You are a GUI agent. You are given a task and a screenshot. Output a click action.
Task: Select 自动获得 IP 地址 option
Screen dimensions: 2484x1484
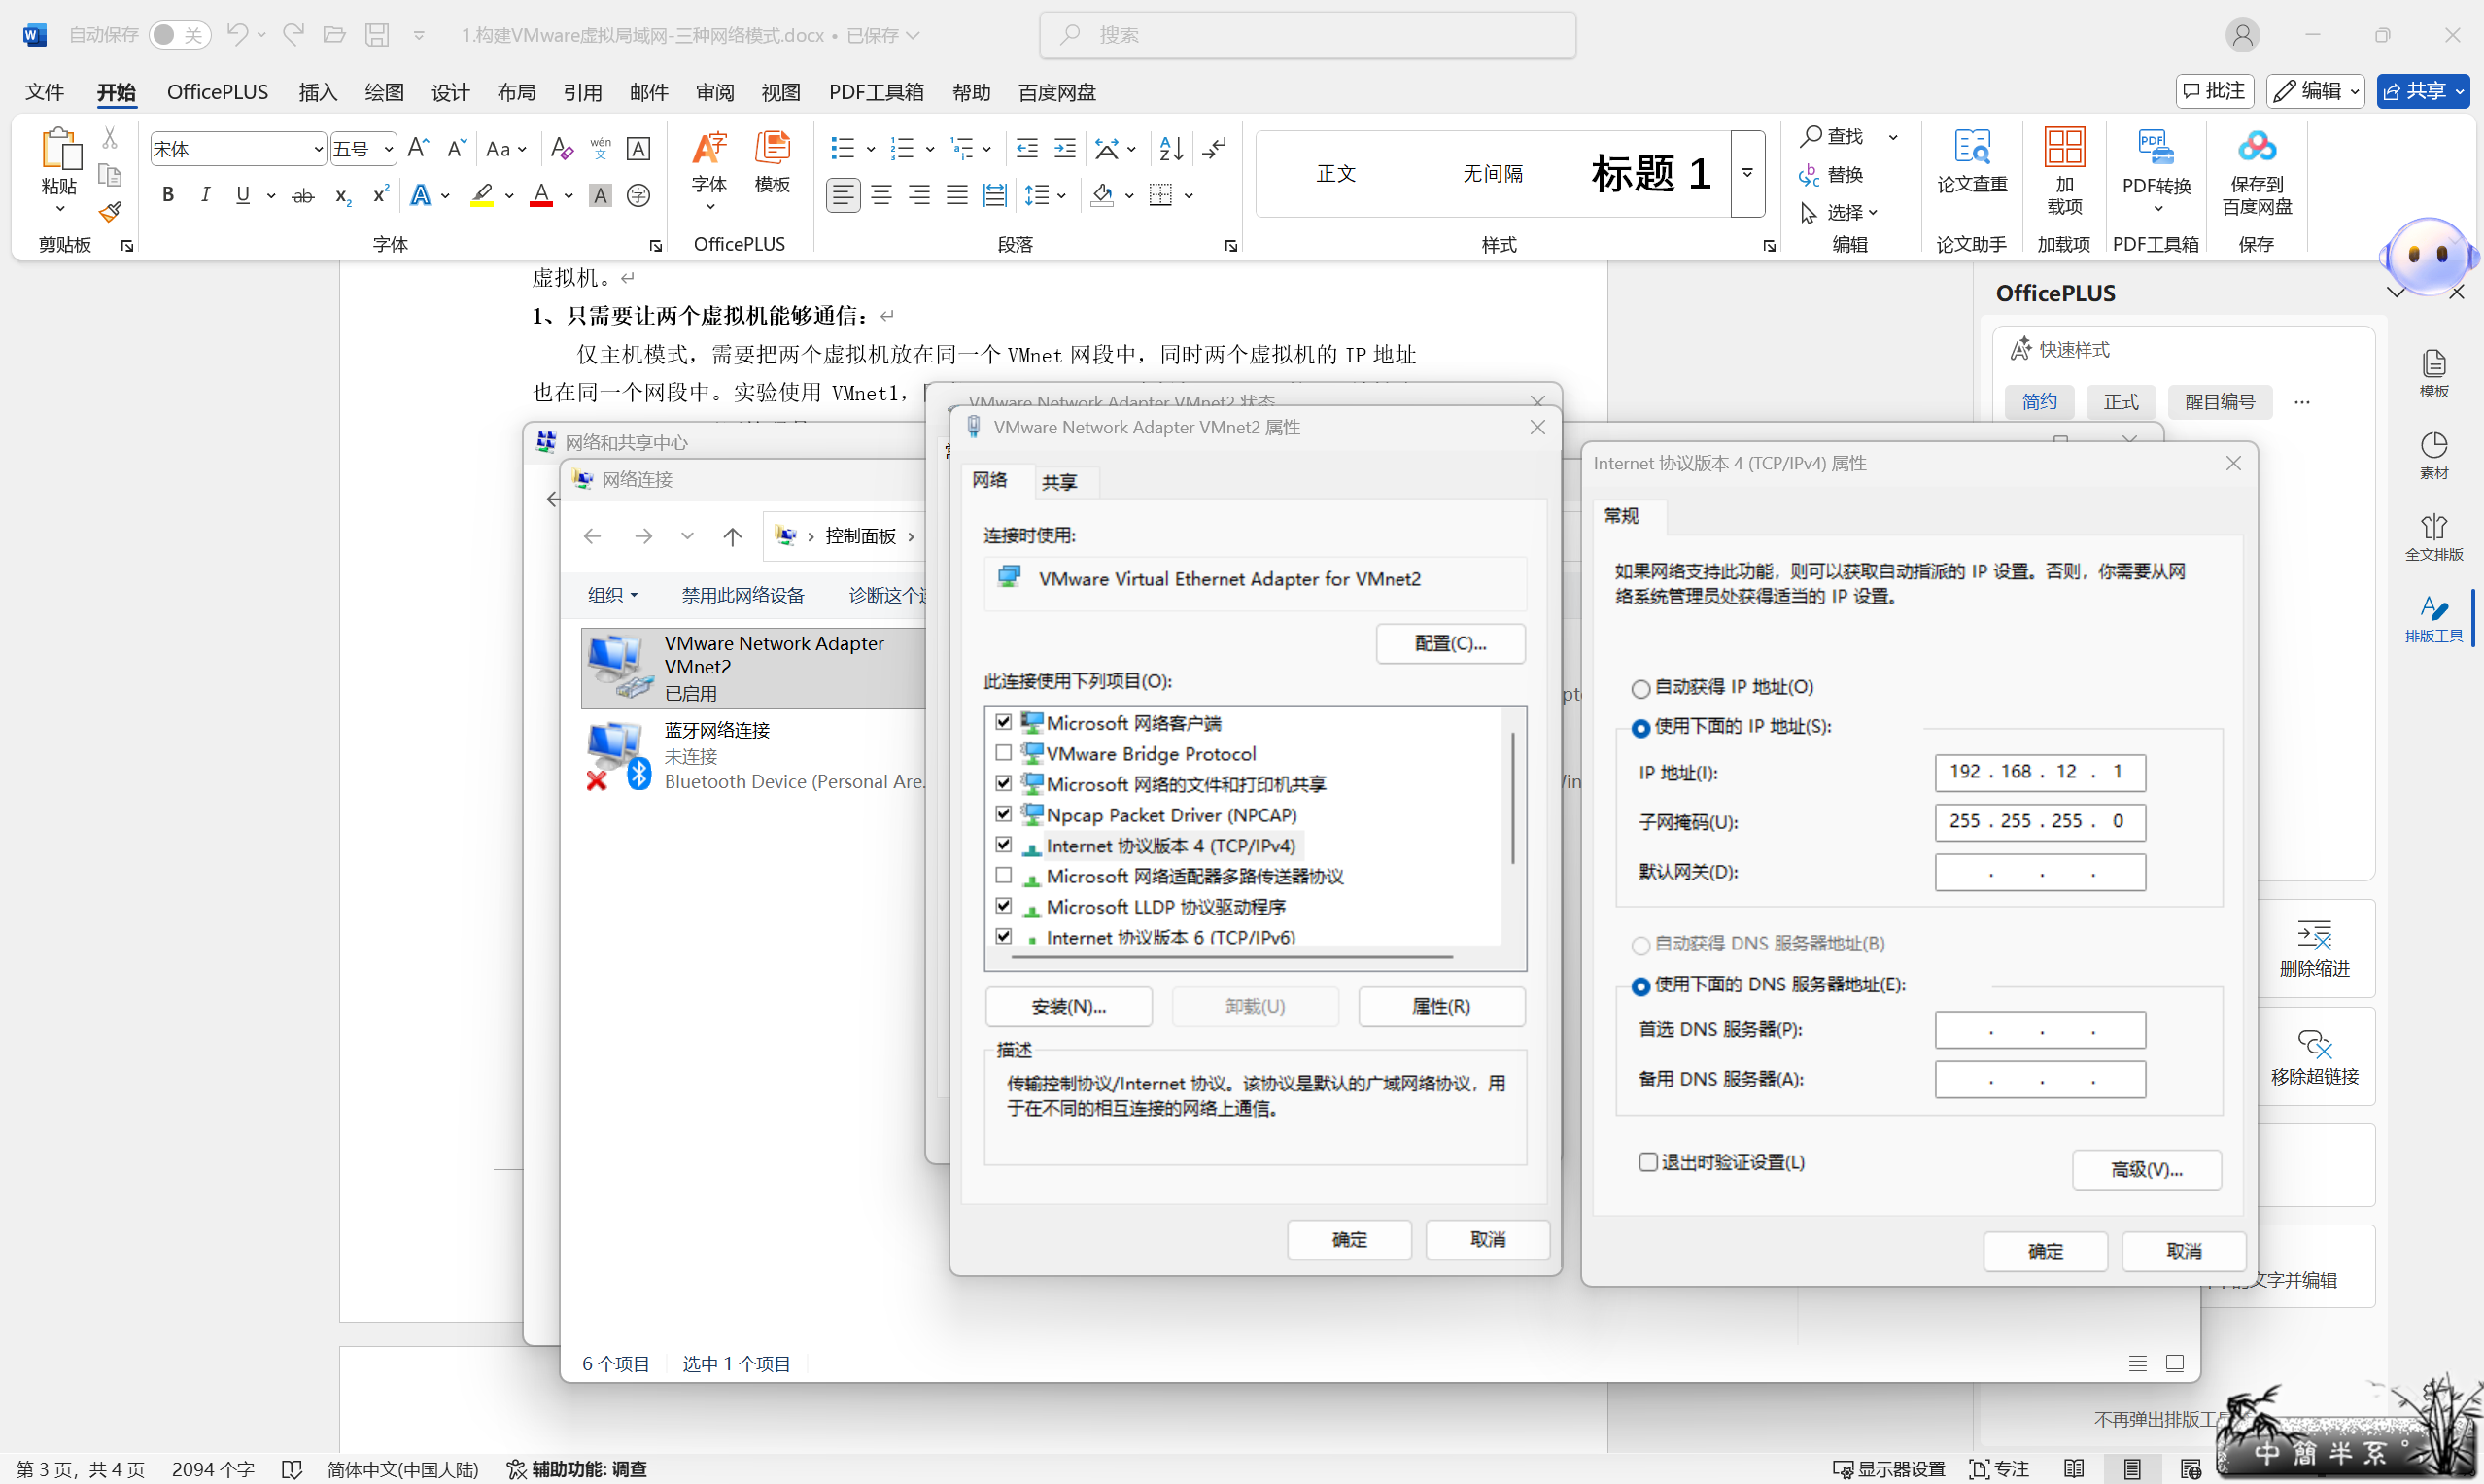[1640, 688]
